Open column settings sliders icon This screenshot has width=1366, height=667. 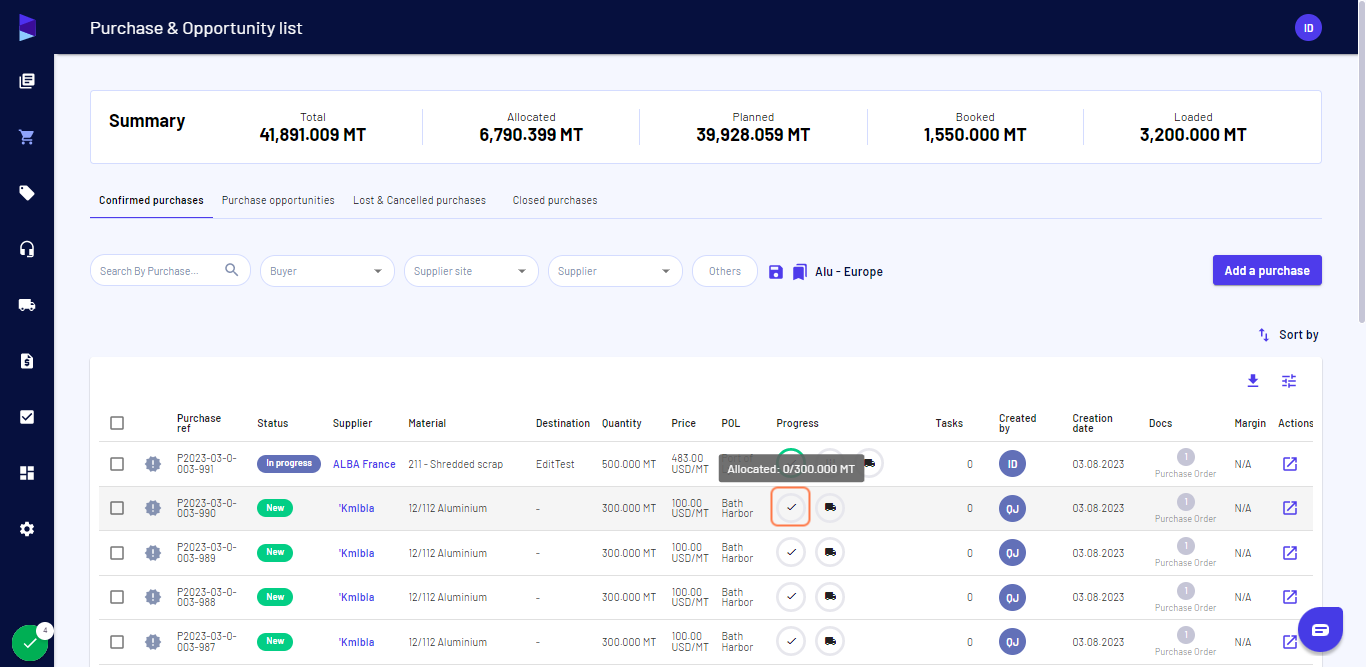click(1289, 381)
